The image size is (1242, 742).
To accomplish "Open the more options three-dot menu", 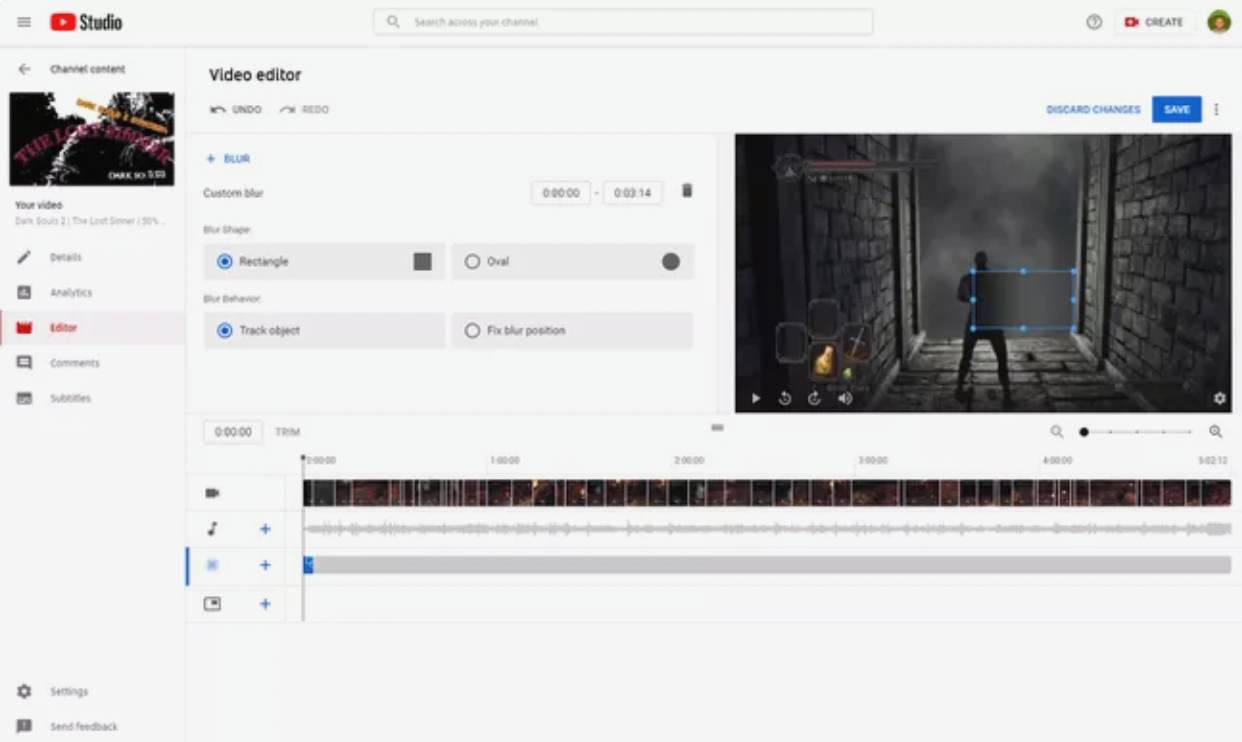I will tap(1216, 109).
